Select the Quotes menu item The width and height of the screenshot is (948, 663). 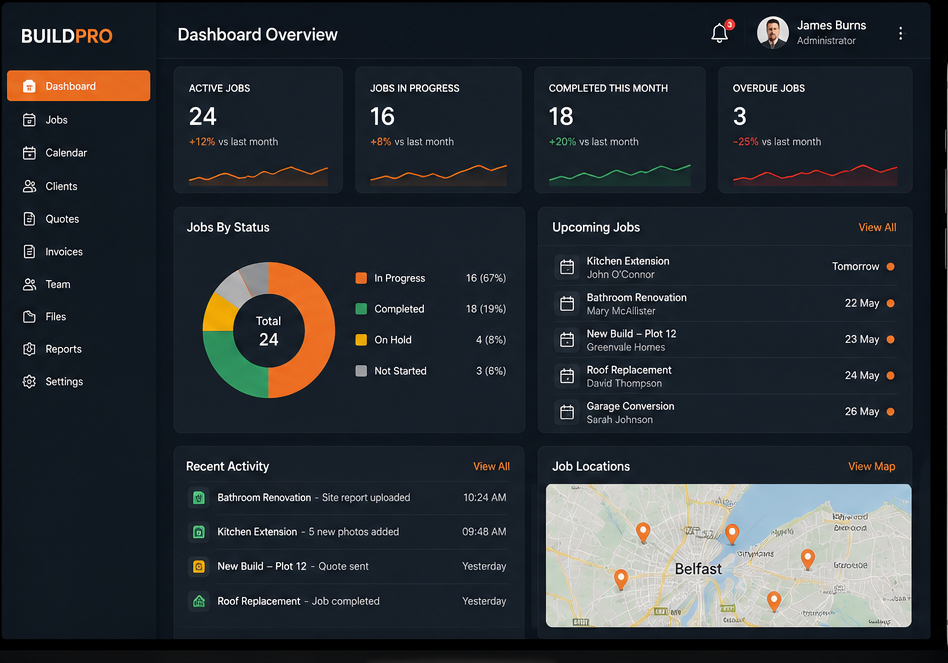coord(79,219)
